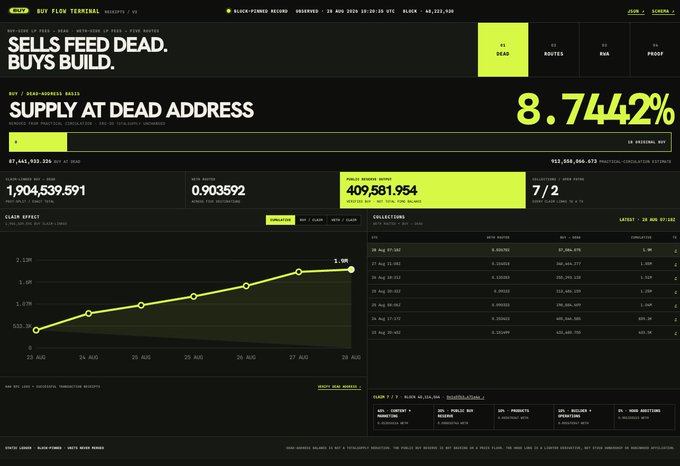Open the tx link for the 1.25M cumulative row

(675, 292)
